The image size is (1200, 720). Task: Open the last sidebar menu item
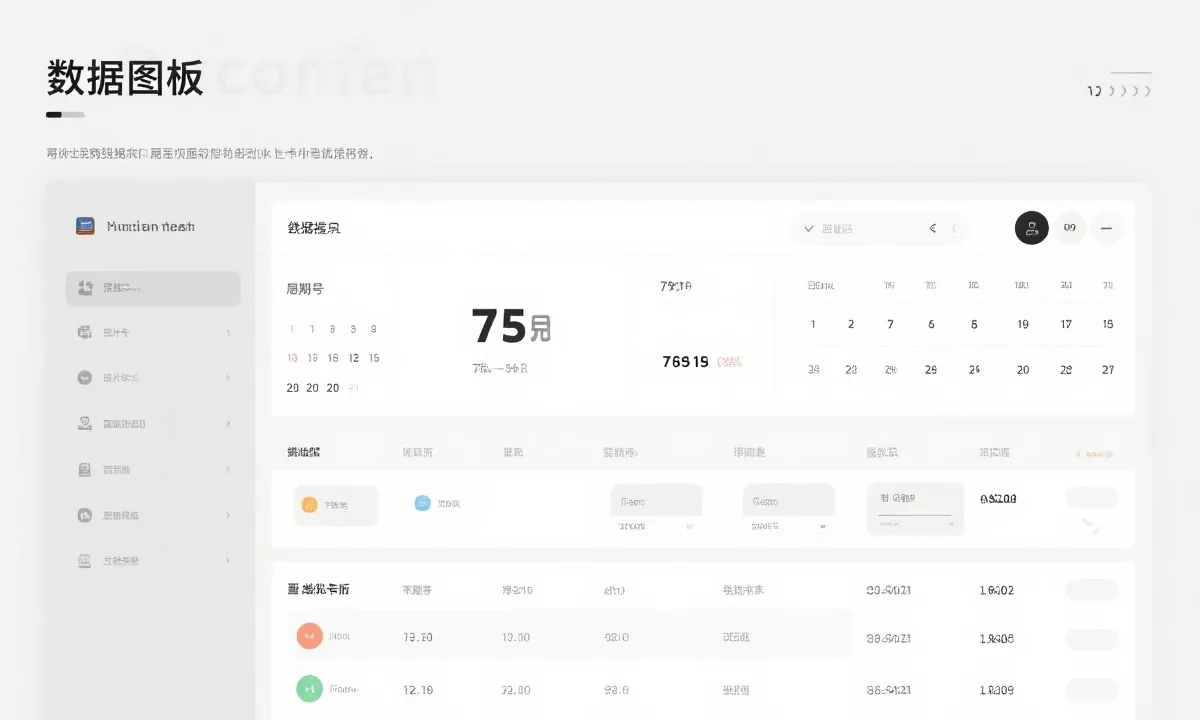pos(153,561)
